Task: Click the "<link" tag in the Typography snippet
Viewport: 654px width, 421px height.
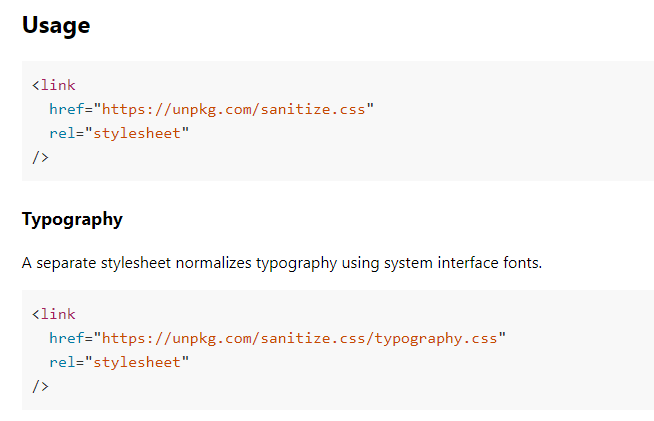Action: point(54,314)
